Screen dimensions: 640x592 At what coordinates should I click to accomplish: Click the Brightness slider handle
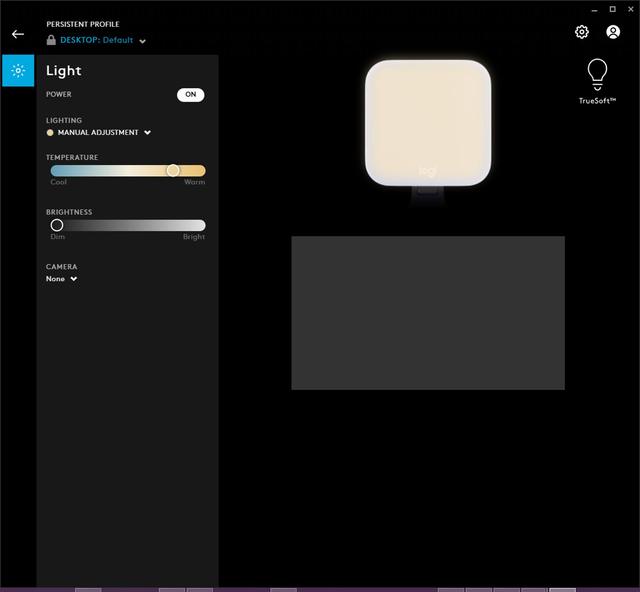tap(57, 225)
